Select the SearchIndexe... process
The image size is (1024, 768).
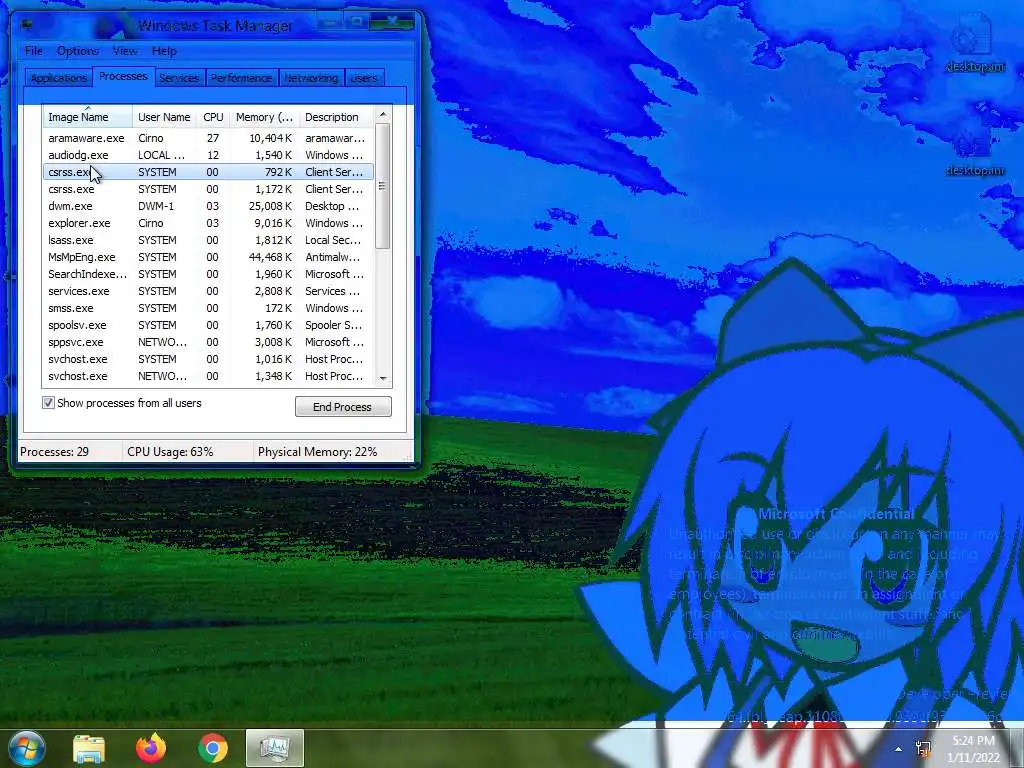[x=208, y=274]
